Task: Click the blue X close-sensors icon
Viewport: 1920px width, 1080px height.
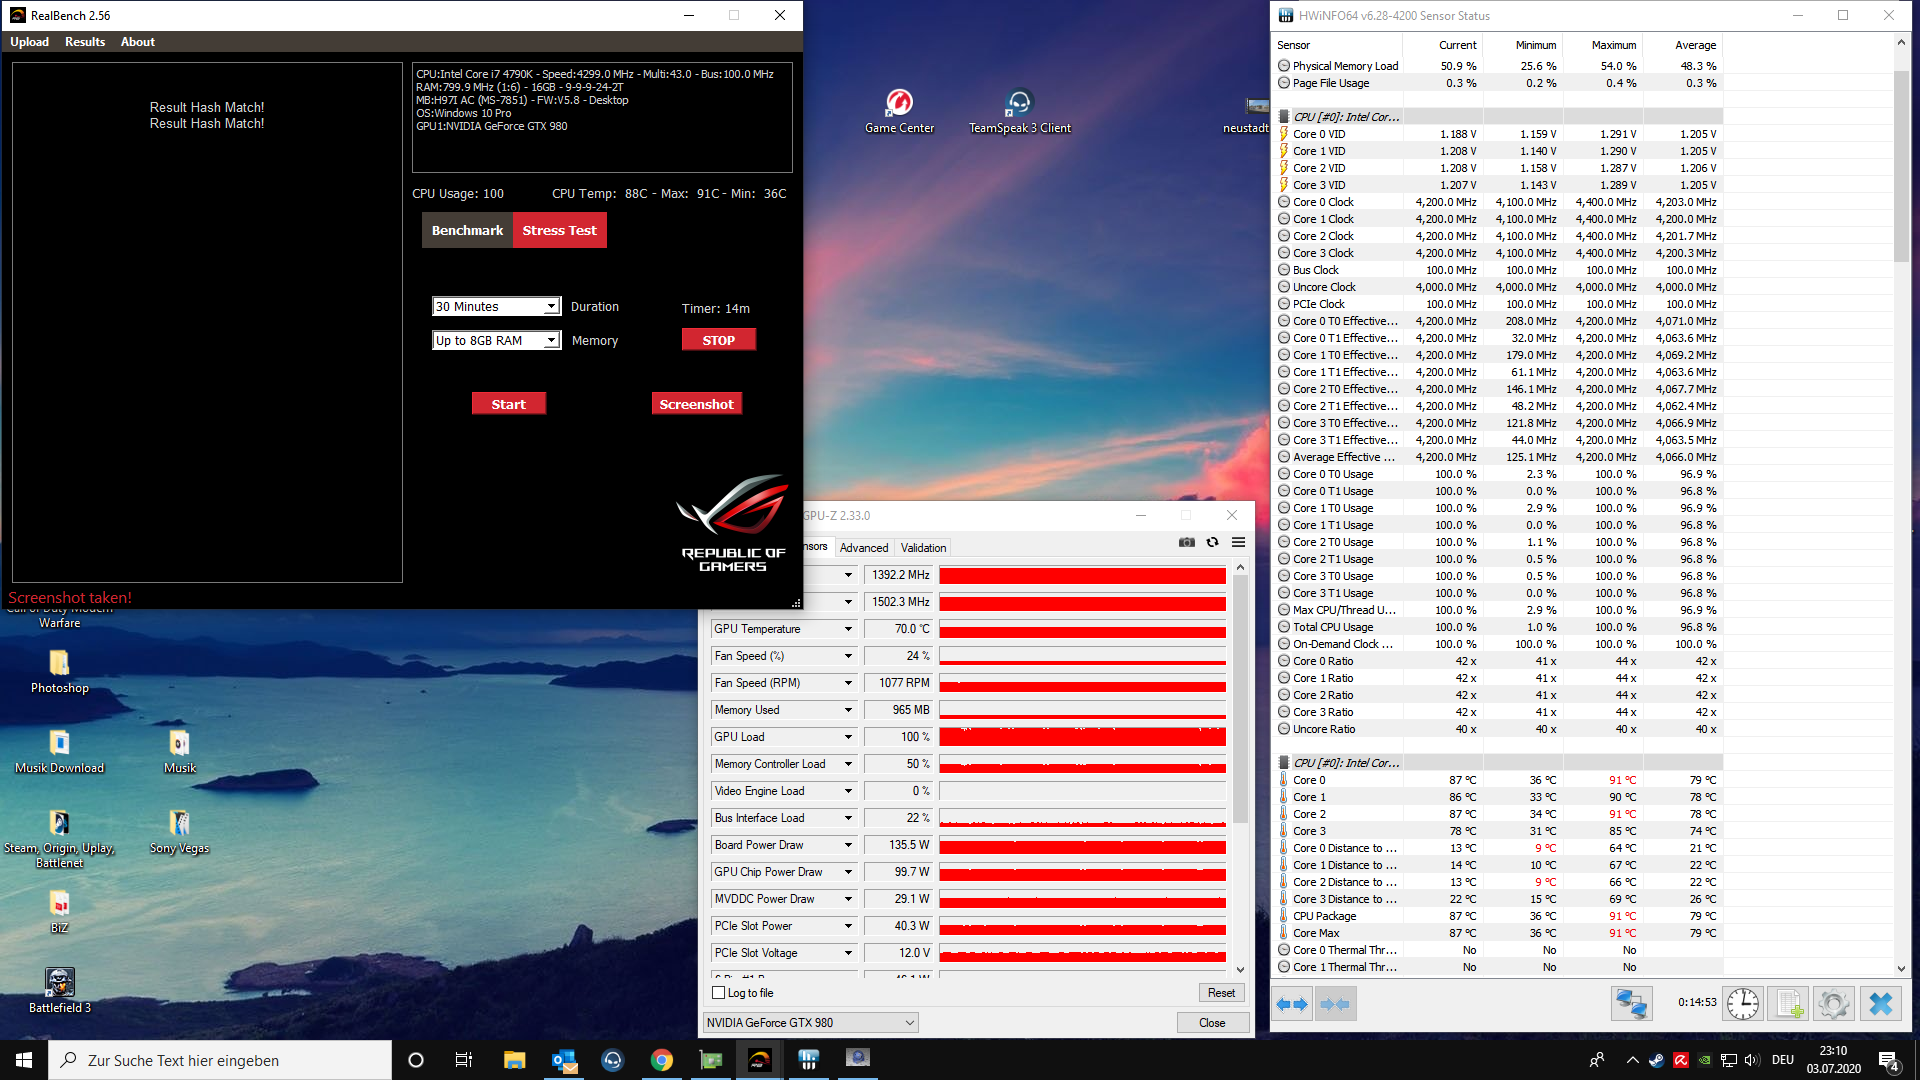Action: click(1880, 1003)
